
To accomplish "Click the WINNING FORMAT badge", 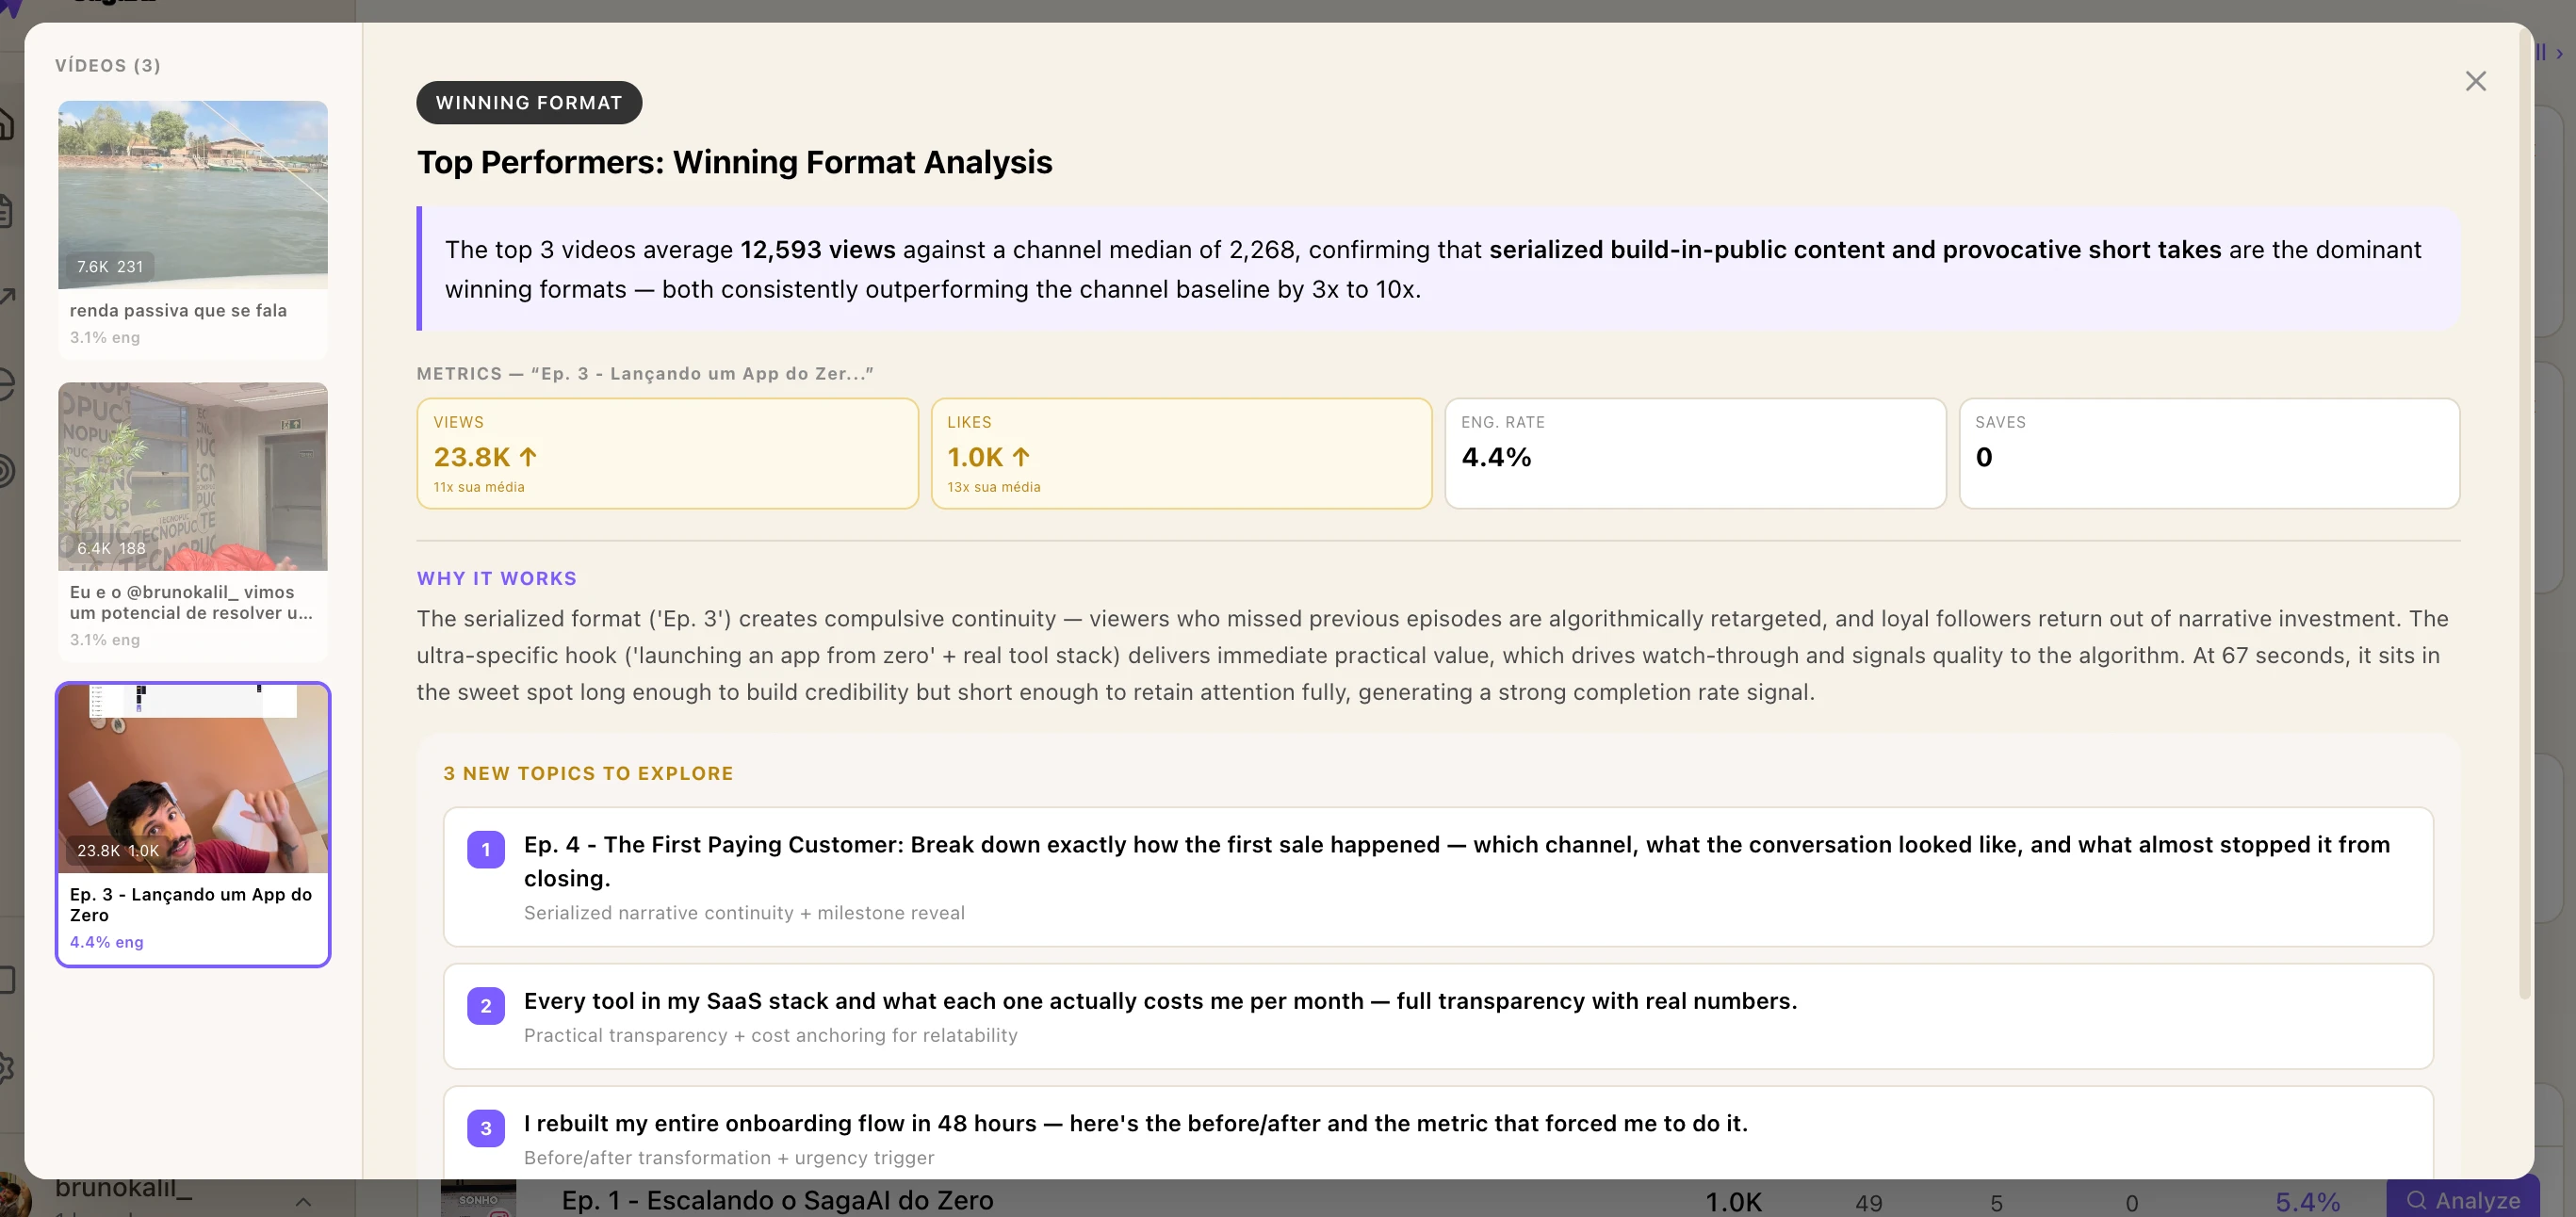I will pos(529,103).
